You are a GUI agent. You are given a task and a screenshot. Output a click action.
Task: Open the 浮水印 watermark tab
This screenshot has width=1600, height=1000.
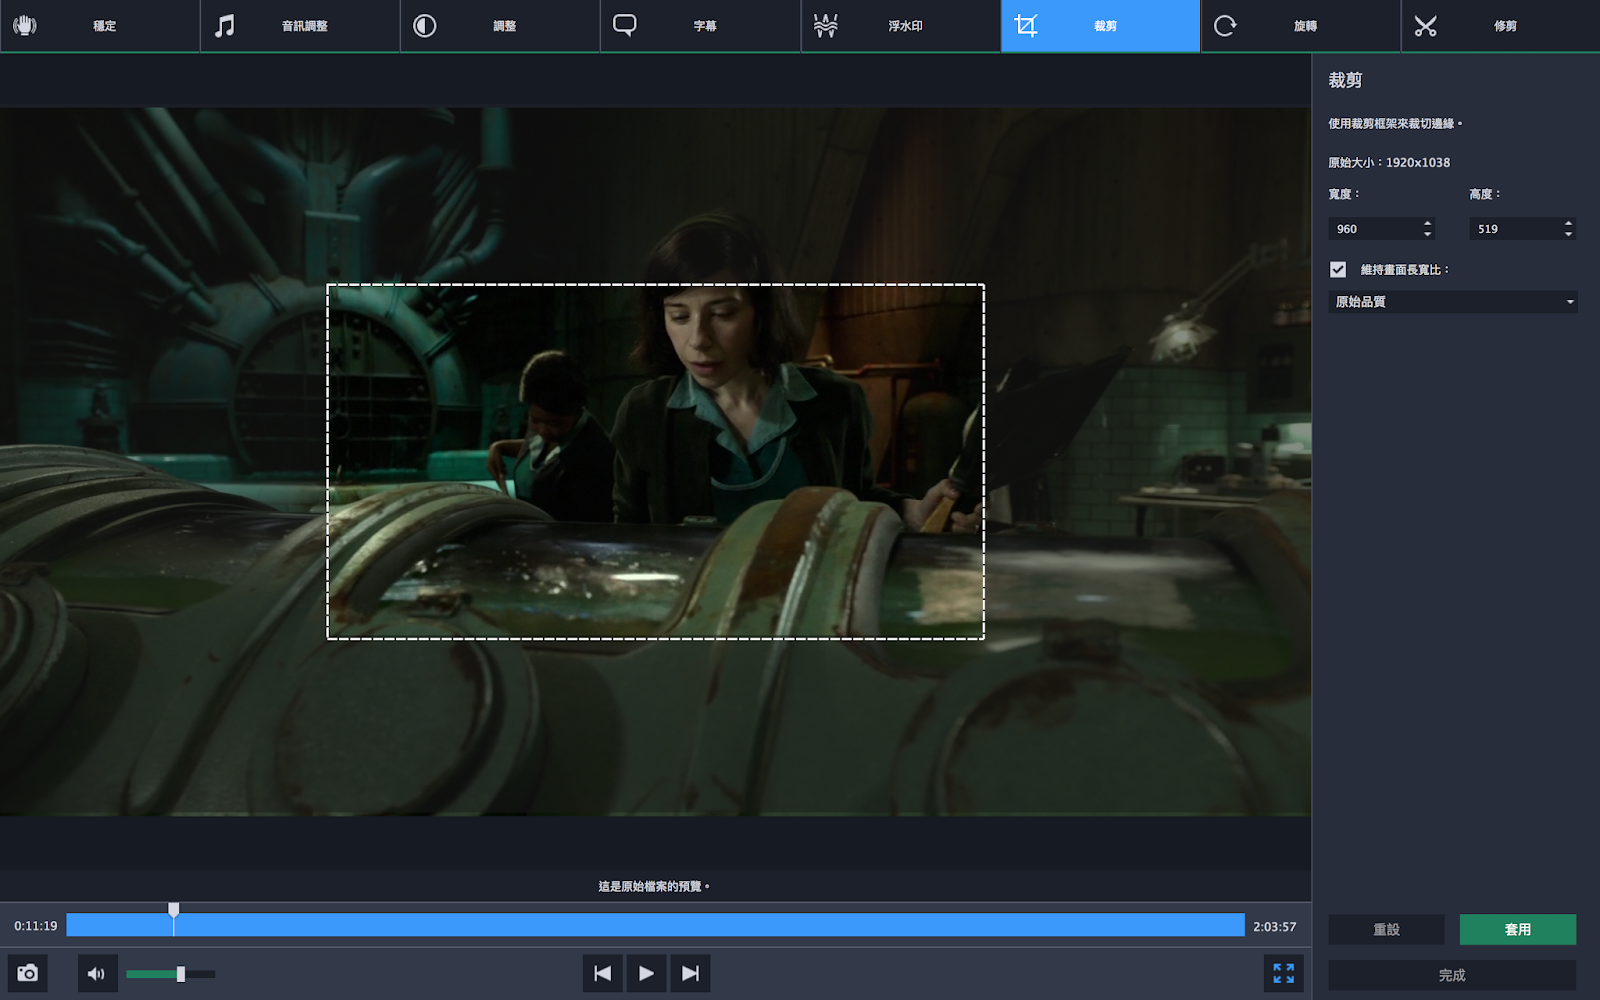900,26
